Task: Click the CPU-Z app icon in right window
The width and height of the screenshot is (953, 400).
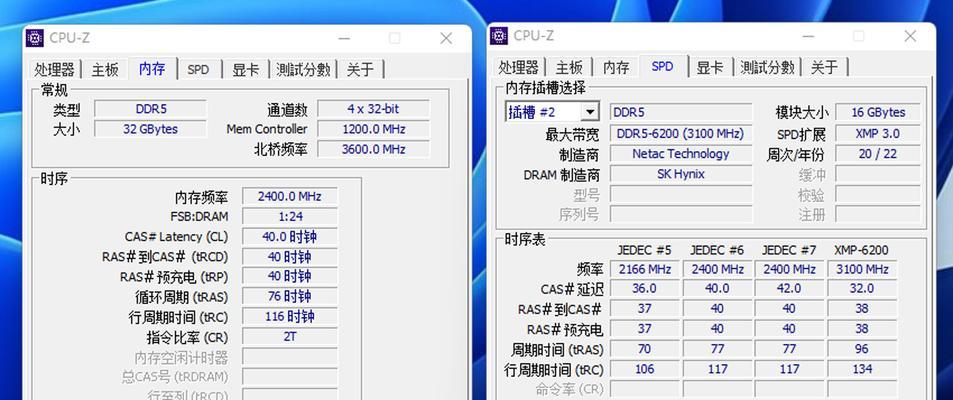Action: point(499,36)
